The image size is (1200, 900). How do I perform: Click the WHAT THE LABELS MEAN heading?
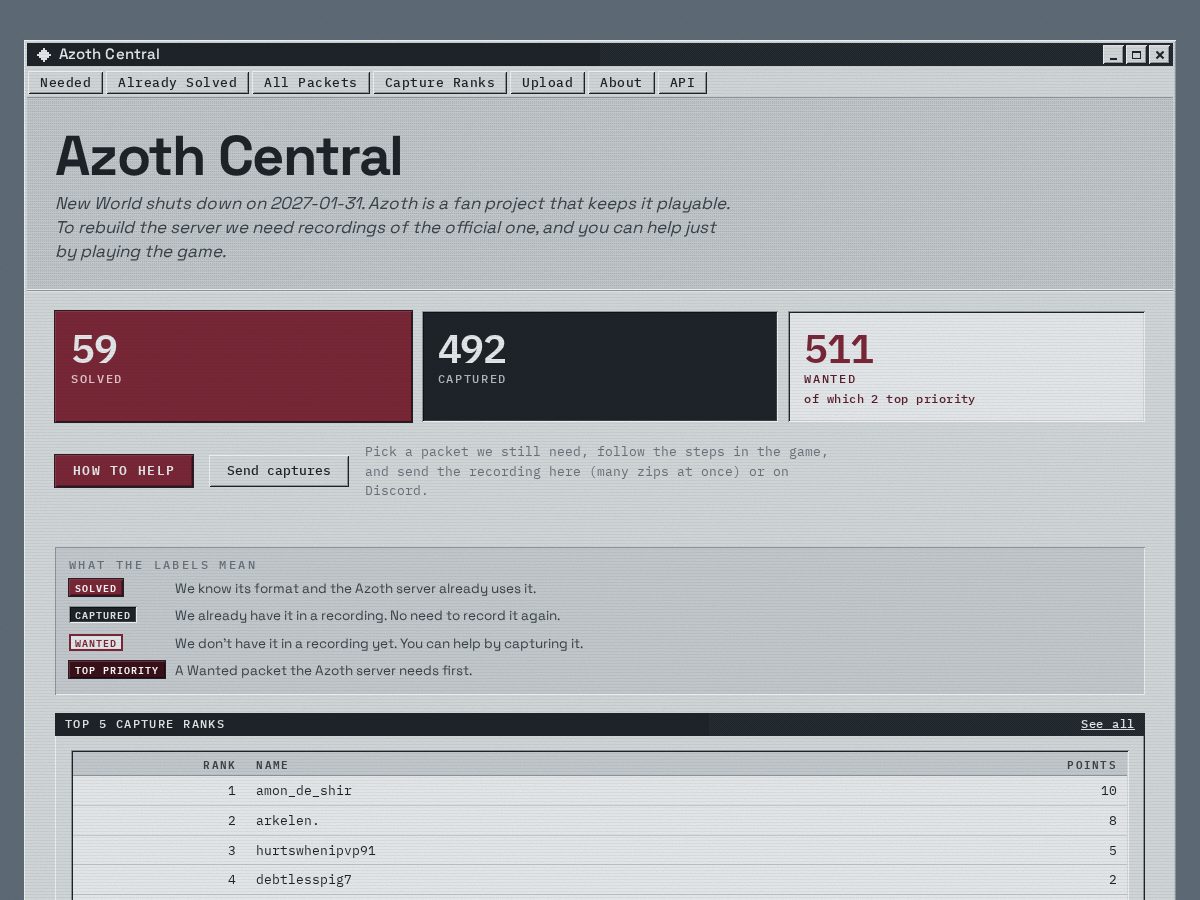click(x=163, y=565)
